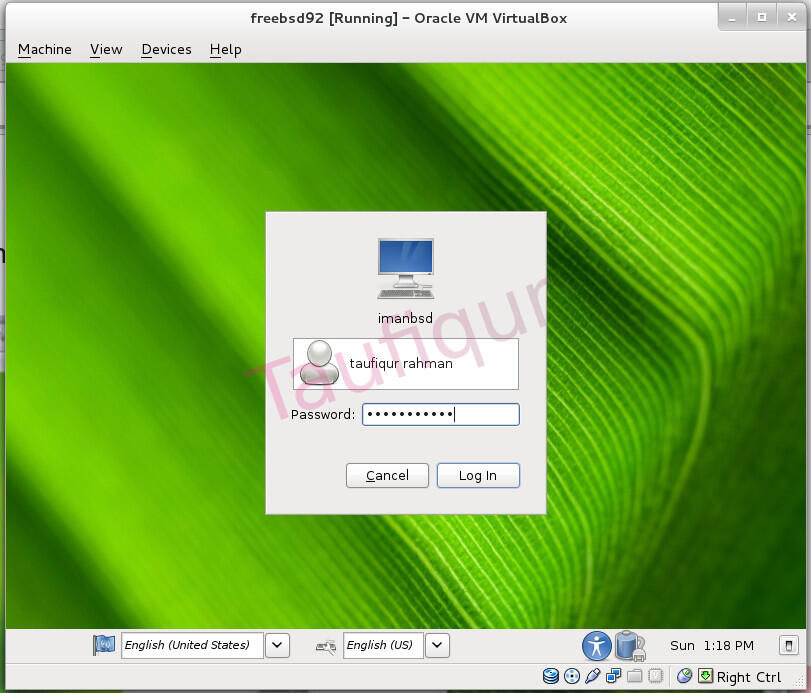
Task: Click the imanbsd hostname label
Action: pos(406,318)
